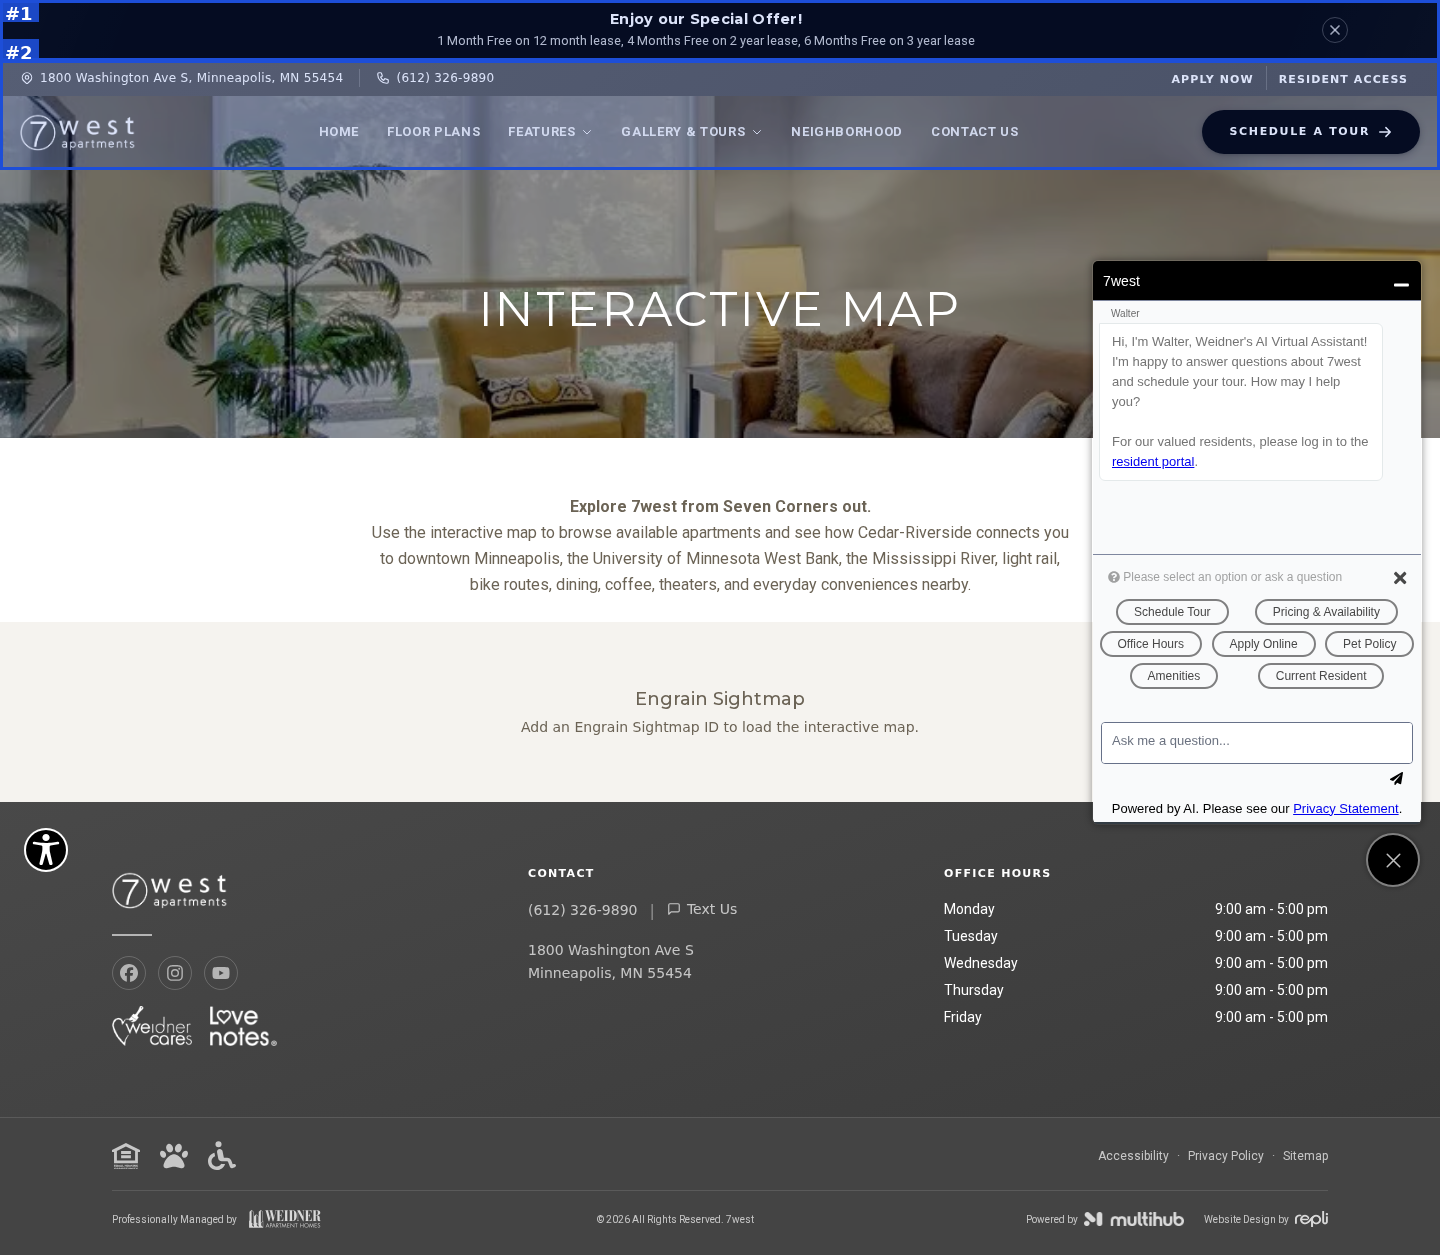Dismiss the special offer banner
Viewport: 1440px width, 1255px height.
pyautogui.click(x=1335, y=30)
